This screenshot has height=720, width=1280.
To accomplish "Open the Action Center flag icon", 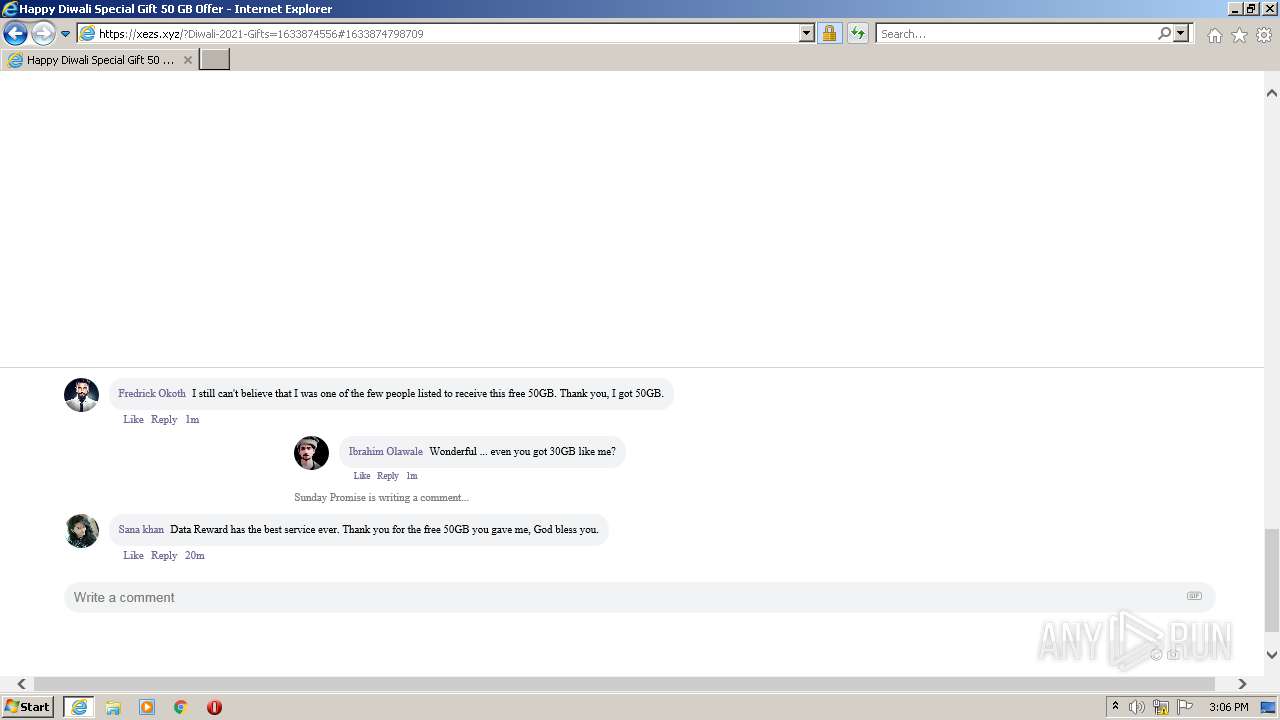I will coord(1185,707).
